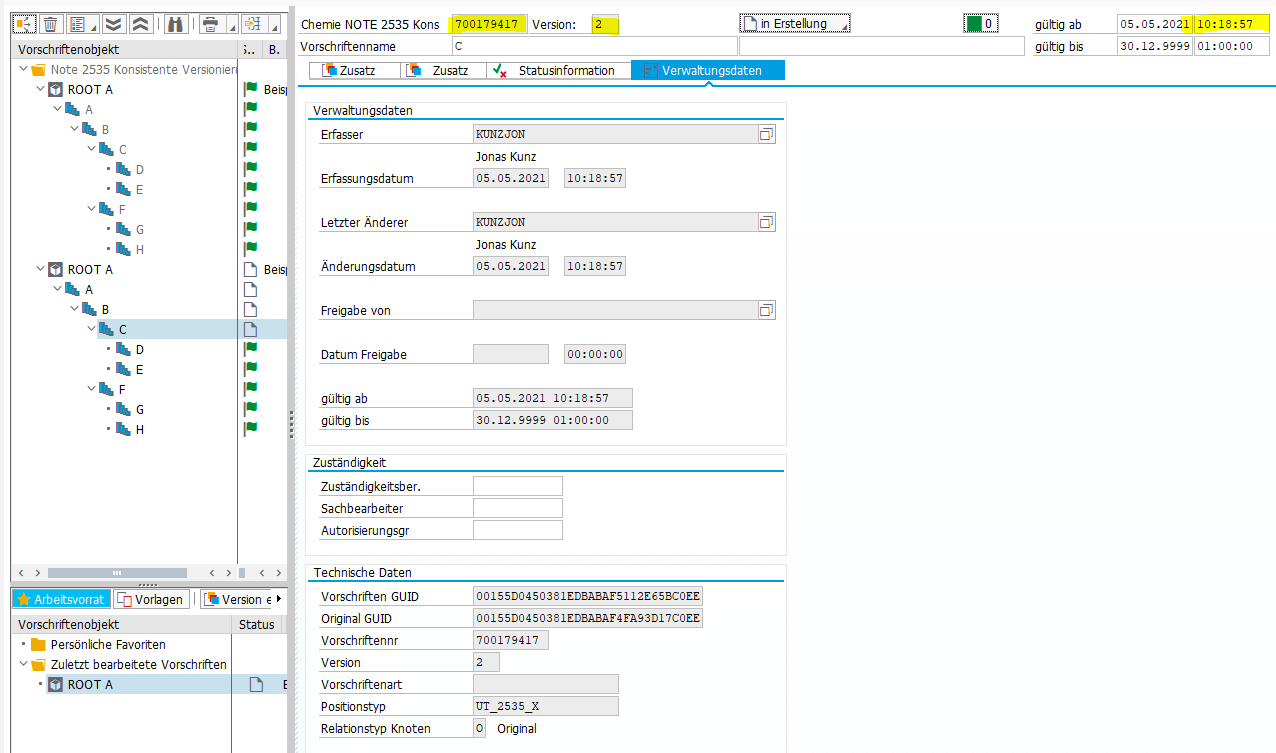
Task: Collapse the Zuletzt bearbeitete Vorschriften folder
Action: tap(24, 665)
